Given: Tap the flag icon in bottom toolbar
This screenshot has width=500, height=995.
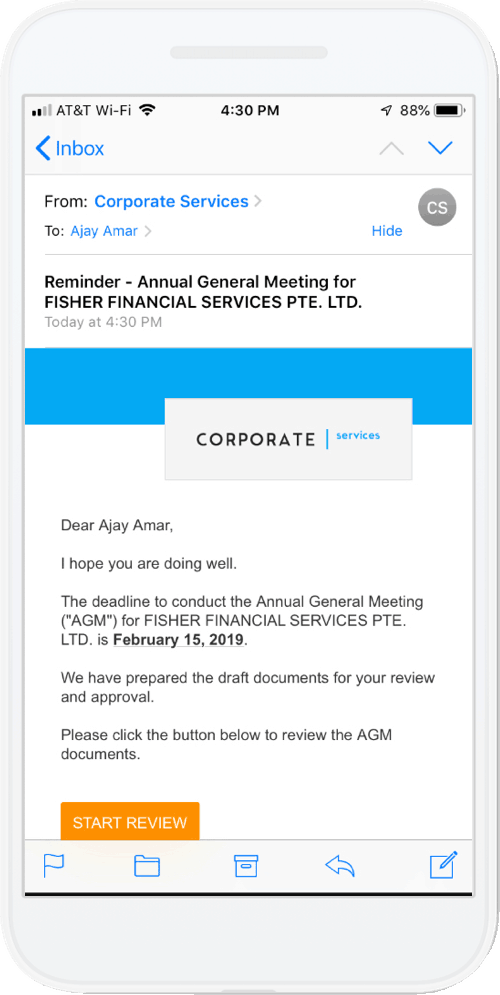Looking at the screenshot, I should tap(54, 866).
